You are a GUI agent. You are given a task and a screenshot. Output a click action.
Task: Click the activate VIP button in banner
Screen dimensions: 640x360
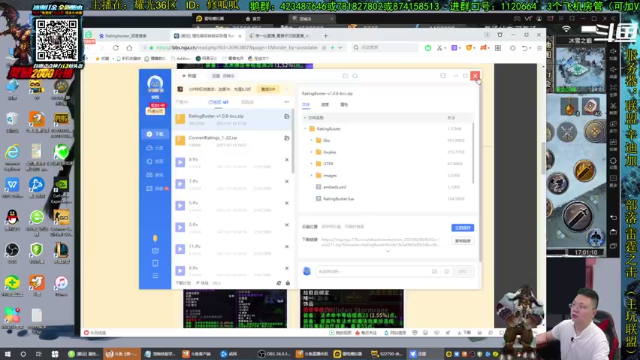point(268,89)
